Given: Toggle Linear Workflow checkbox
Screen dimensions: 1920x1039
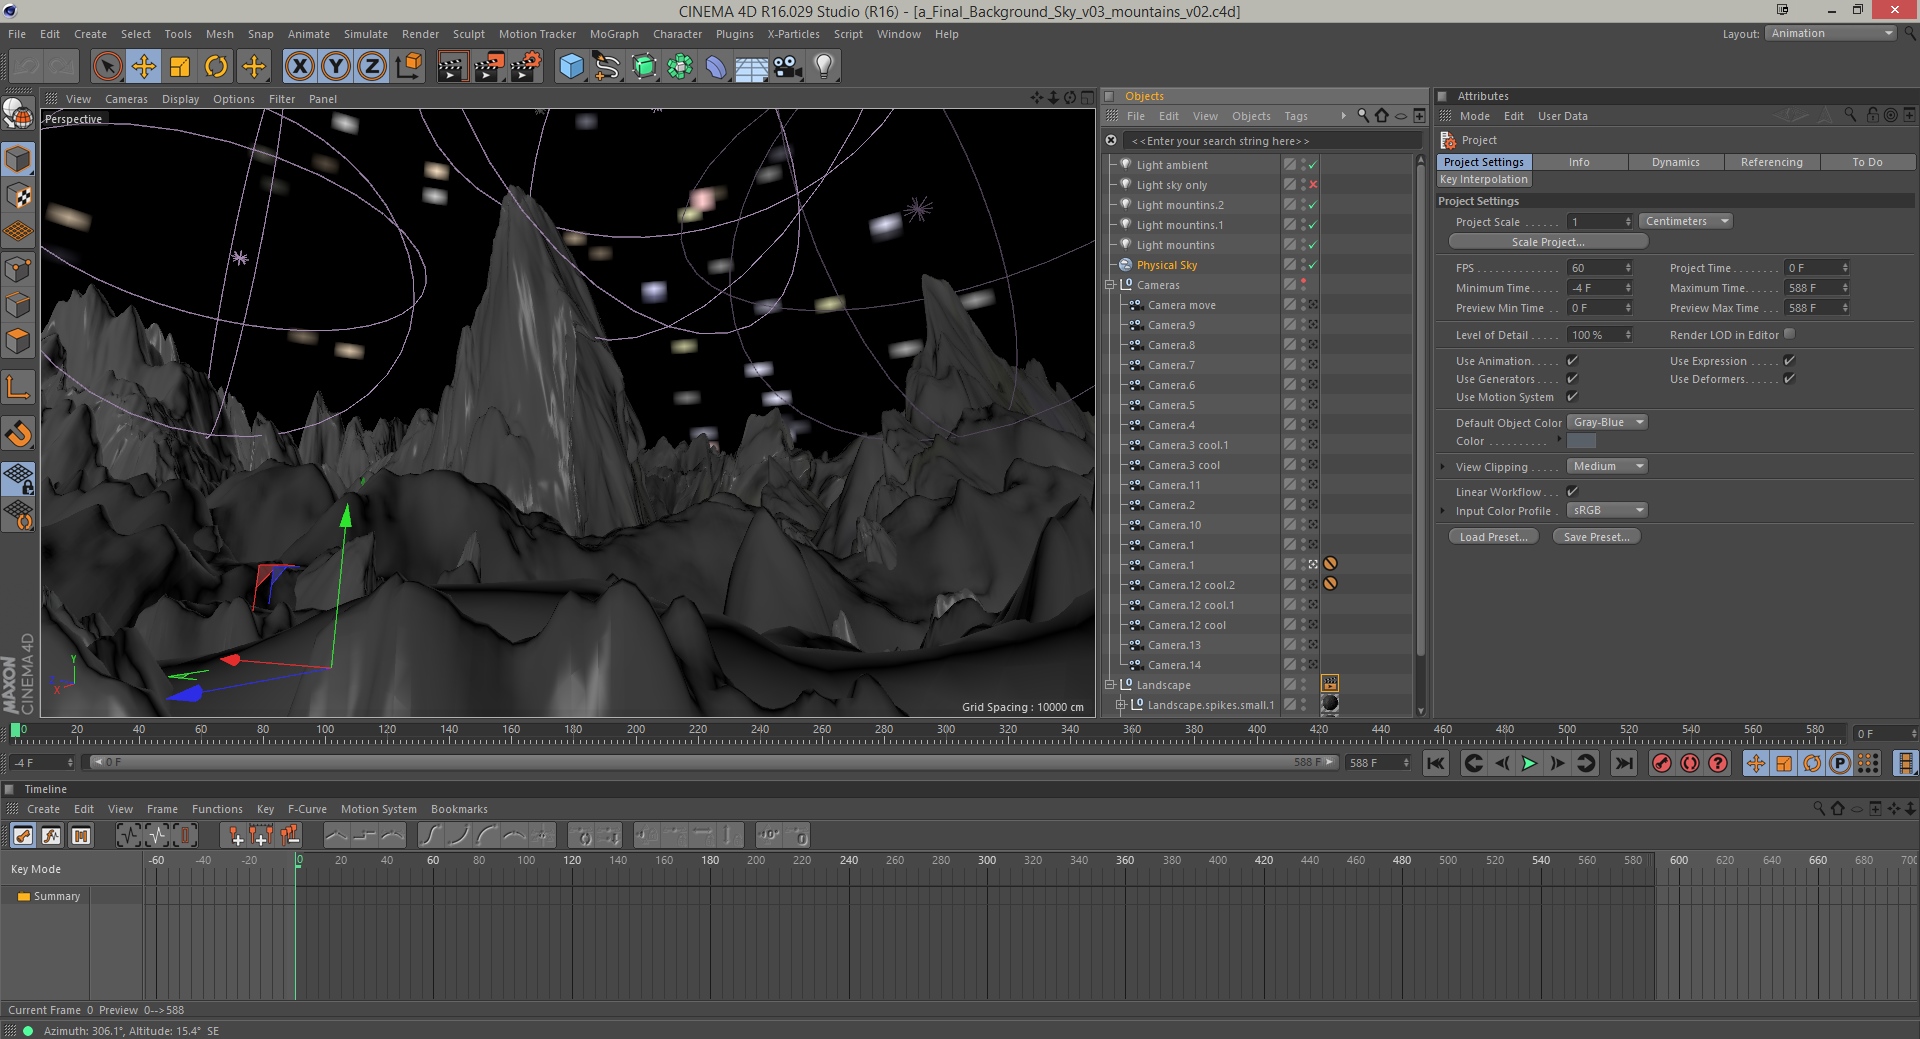Looking at the screenshot, I should tap(1572, 492).
